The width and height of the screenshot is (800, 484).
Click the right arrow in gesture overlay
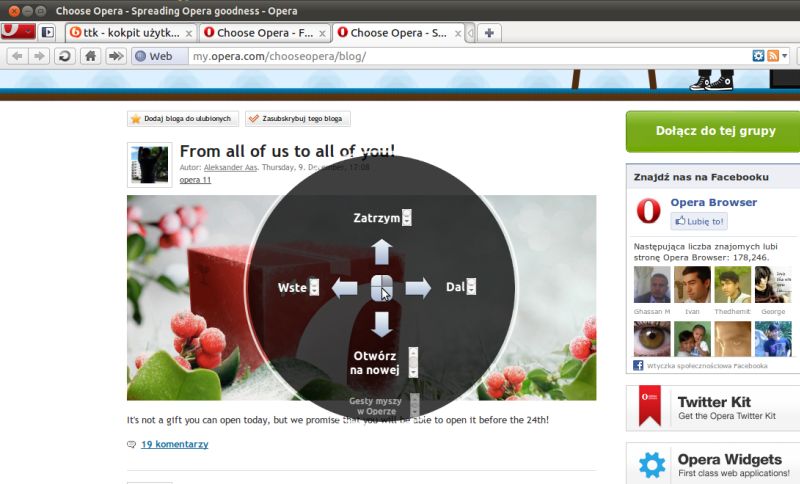pyautogui.click(x=418, y=288)
